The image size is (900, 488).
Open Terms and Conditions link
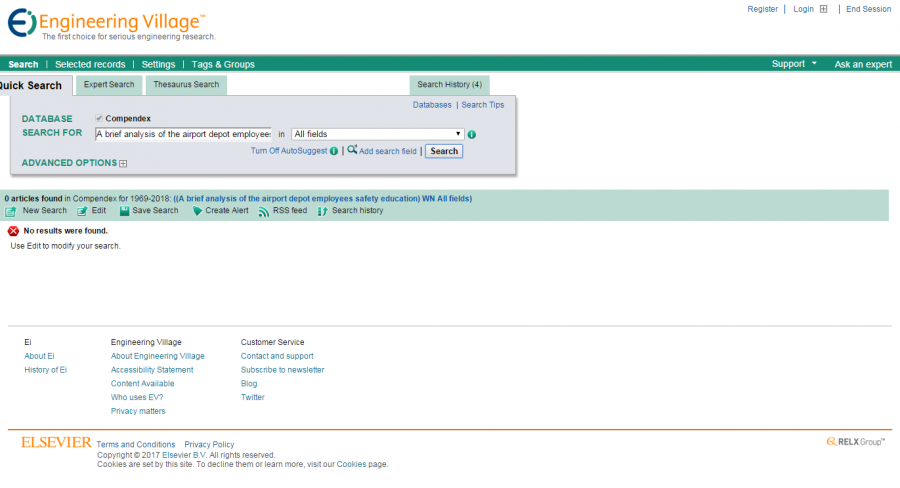coord(135,444)
